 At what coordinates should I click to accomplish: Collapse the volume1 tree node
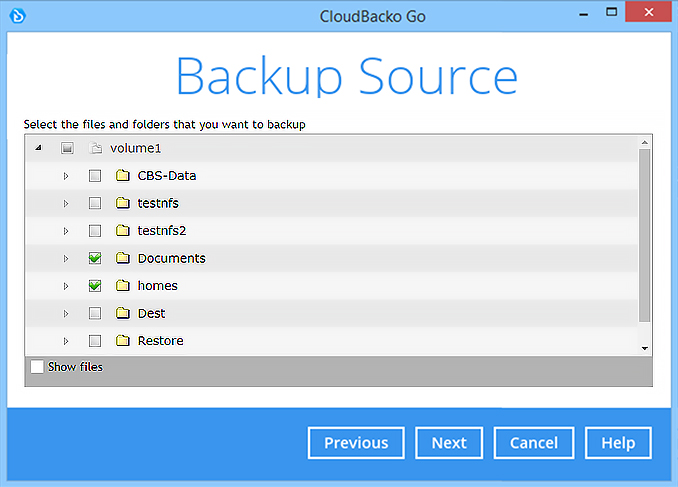pos(39,148)
